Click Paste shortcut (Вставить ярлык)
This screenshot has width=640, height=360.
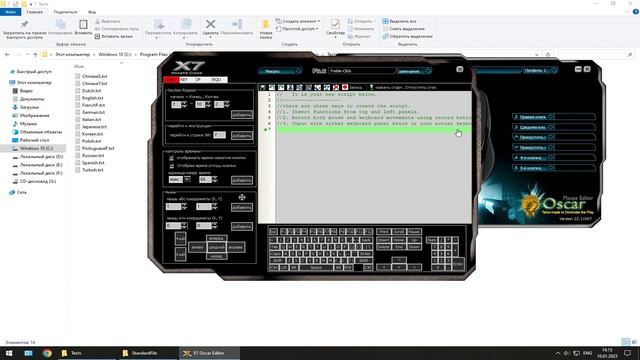point(114,36)
